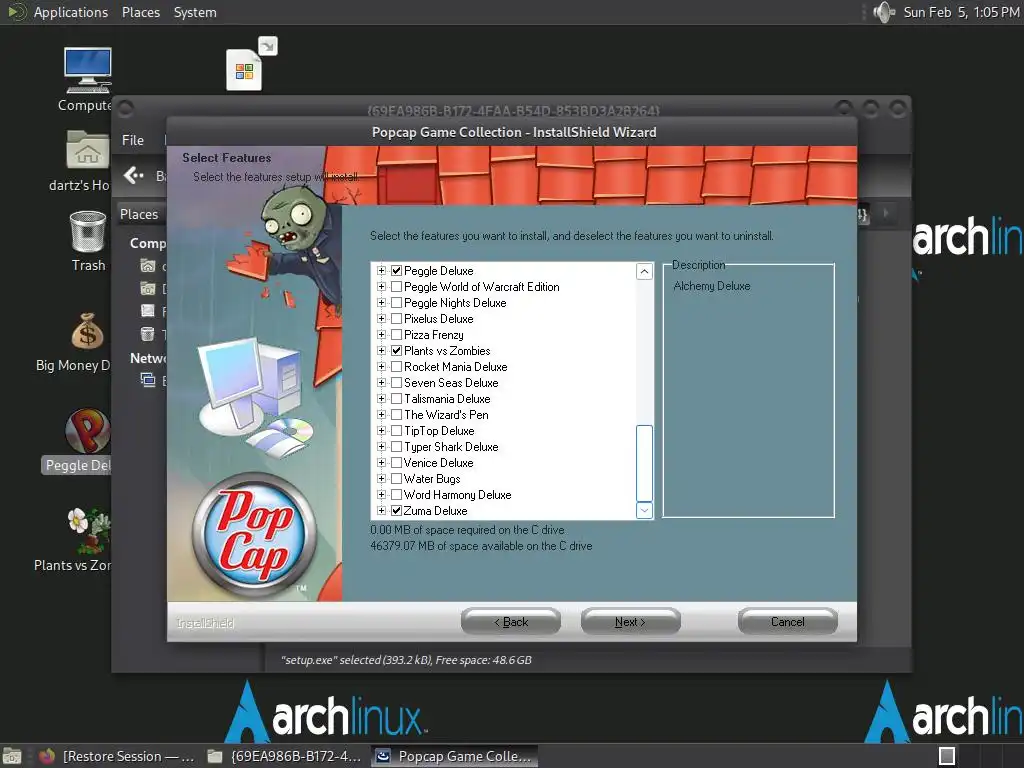The width and height of the screenshot is (1024, 768).
Task: Open the File menu in file manager
Action: [x=133, y=140]
